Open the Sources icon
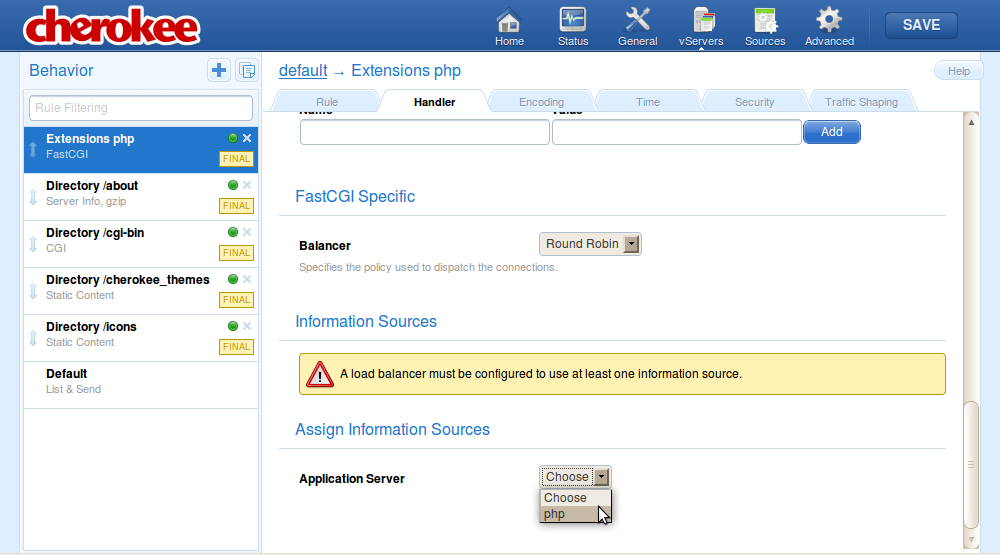1000x555 pixels. coord(765,27)
